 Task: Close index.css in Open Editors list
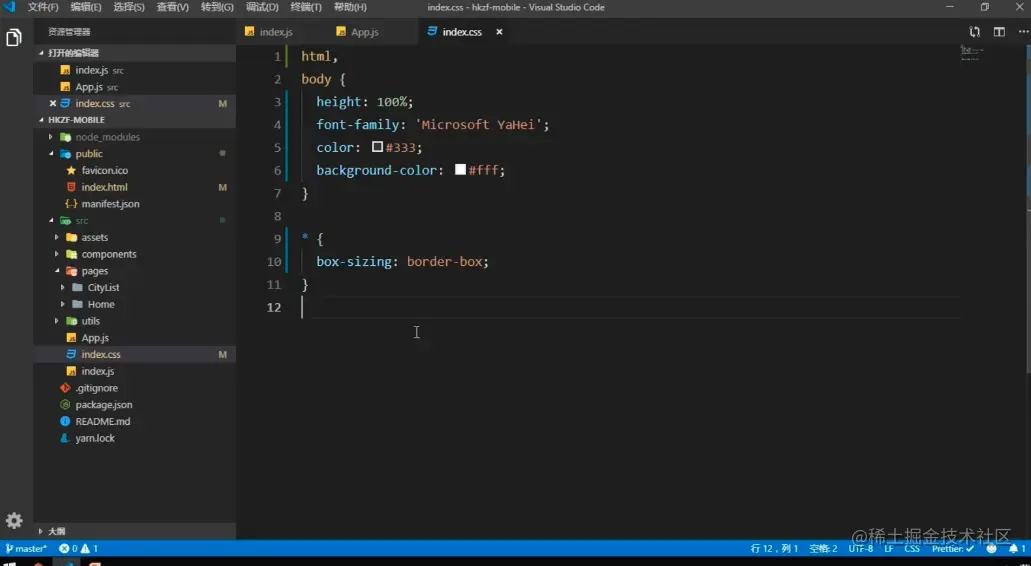53,103
